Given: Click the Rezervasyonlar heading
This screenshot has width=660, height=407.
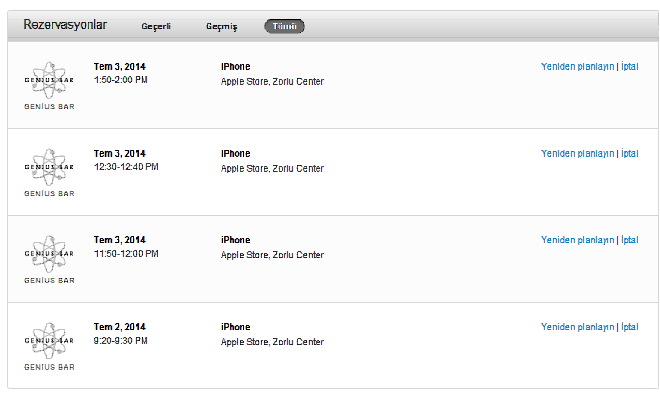Looking at the screenshot, I should [x=65, y=25].
